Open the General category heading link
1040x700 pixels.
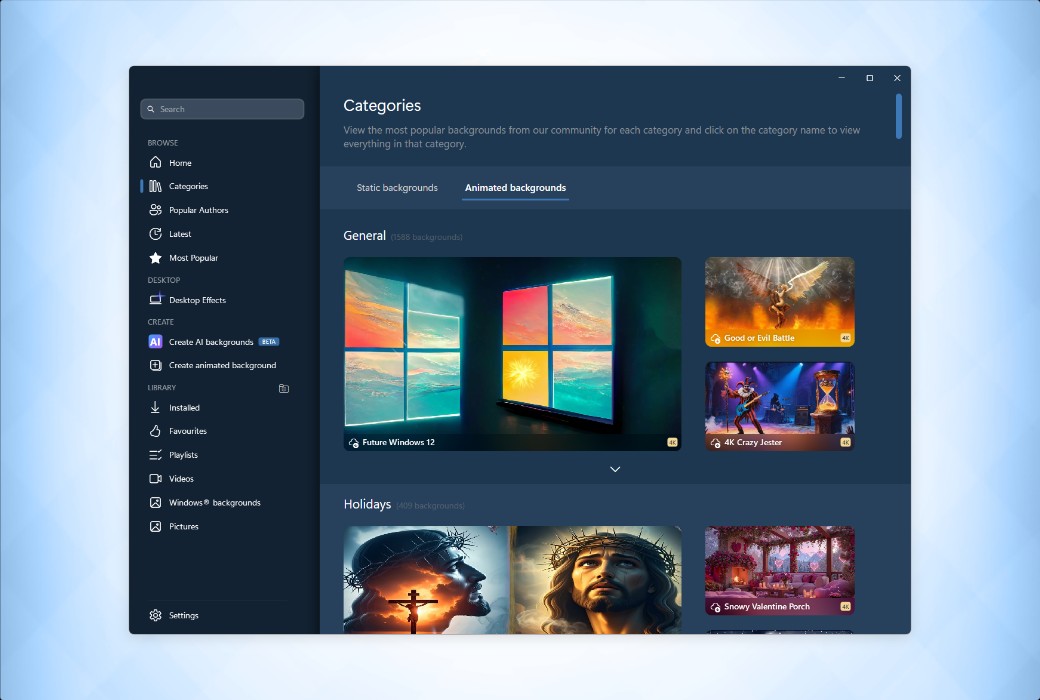click(364, 236)
